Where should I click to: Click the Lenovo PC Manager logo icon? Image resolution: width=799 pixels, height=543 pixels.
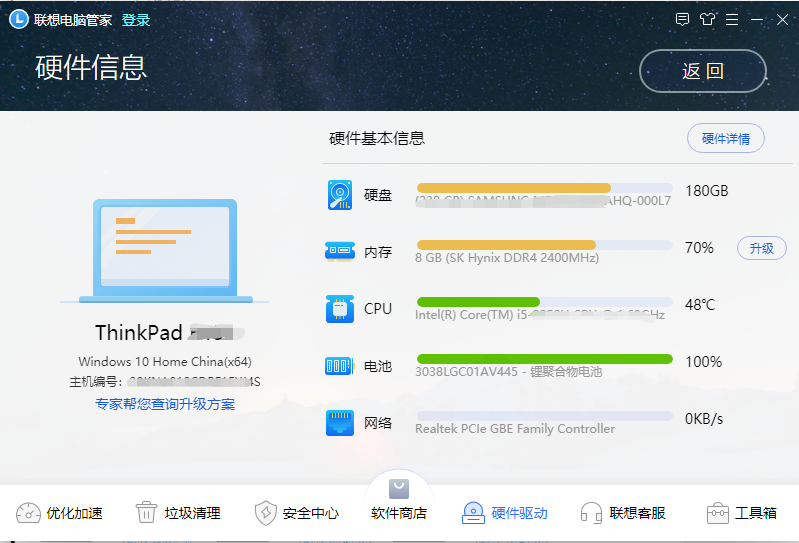point(19,19)
